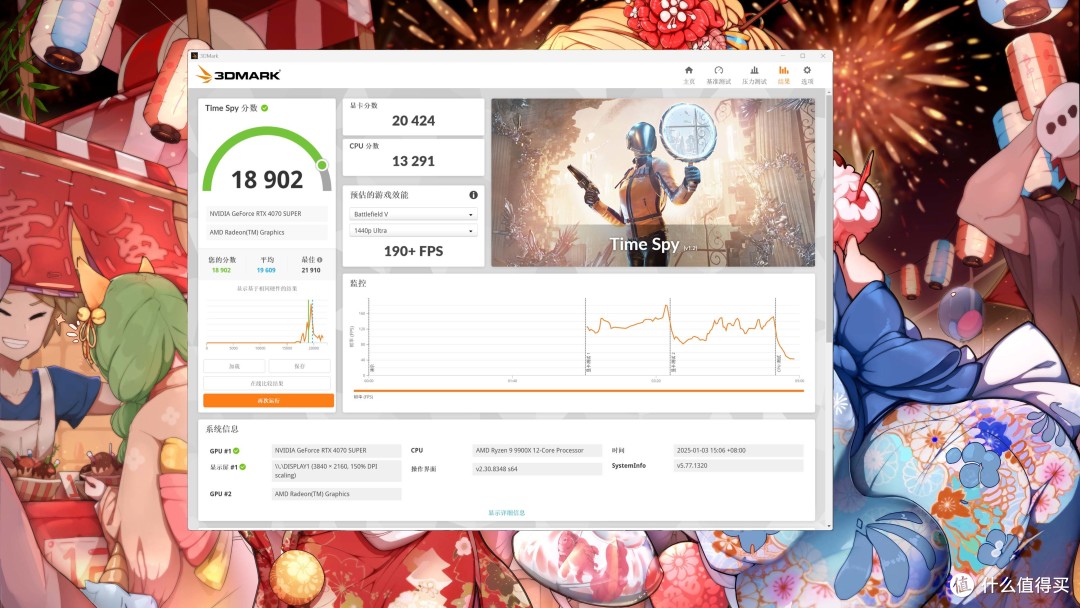The width and height of the screenshot is (1080, 608).
Task: Click the info icon next to 最佳
Action: click(320, 260)
